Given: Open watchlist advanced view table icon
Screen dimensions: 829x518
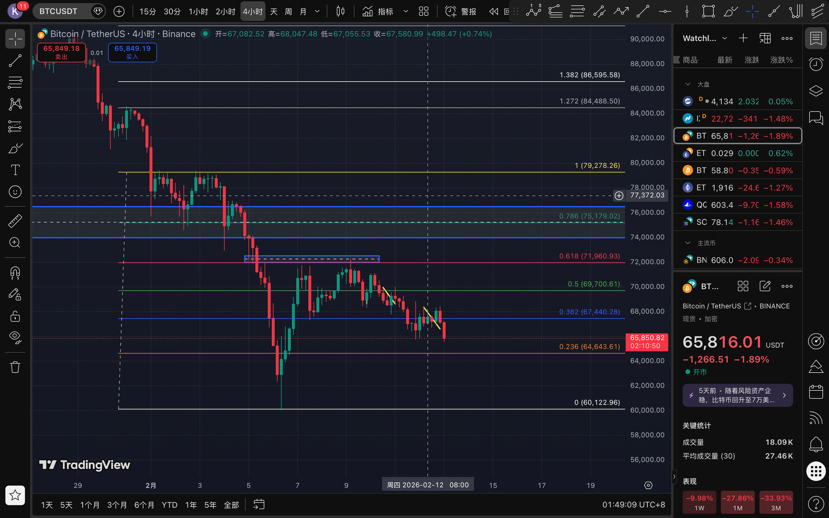Looking at the screenshot, I should 765,38.
